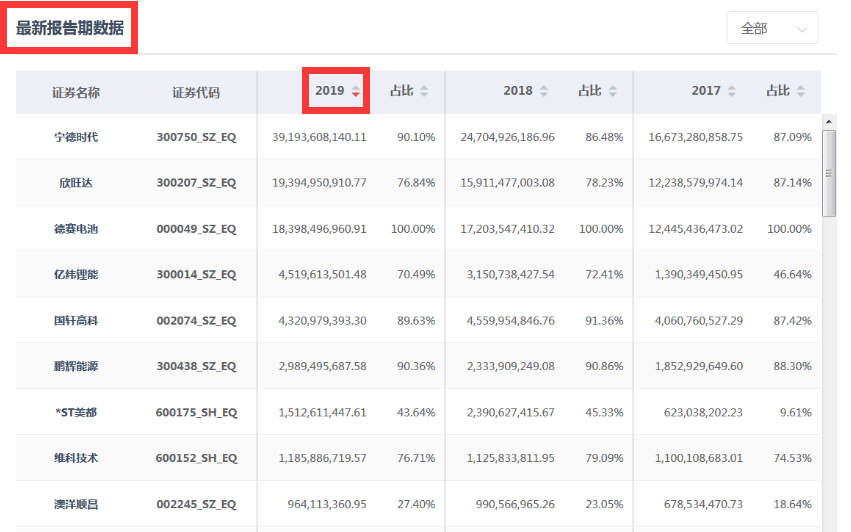Sort by the 2019 column arrow icon
The width and height of the screenshot is (851, 532).
(356, 91)
